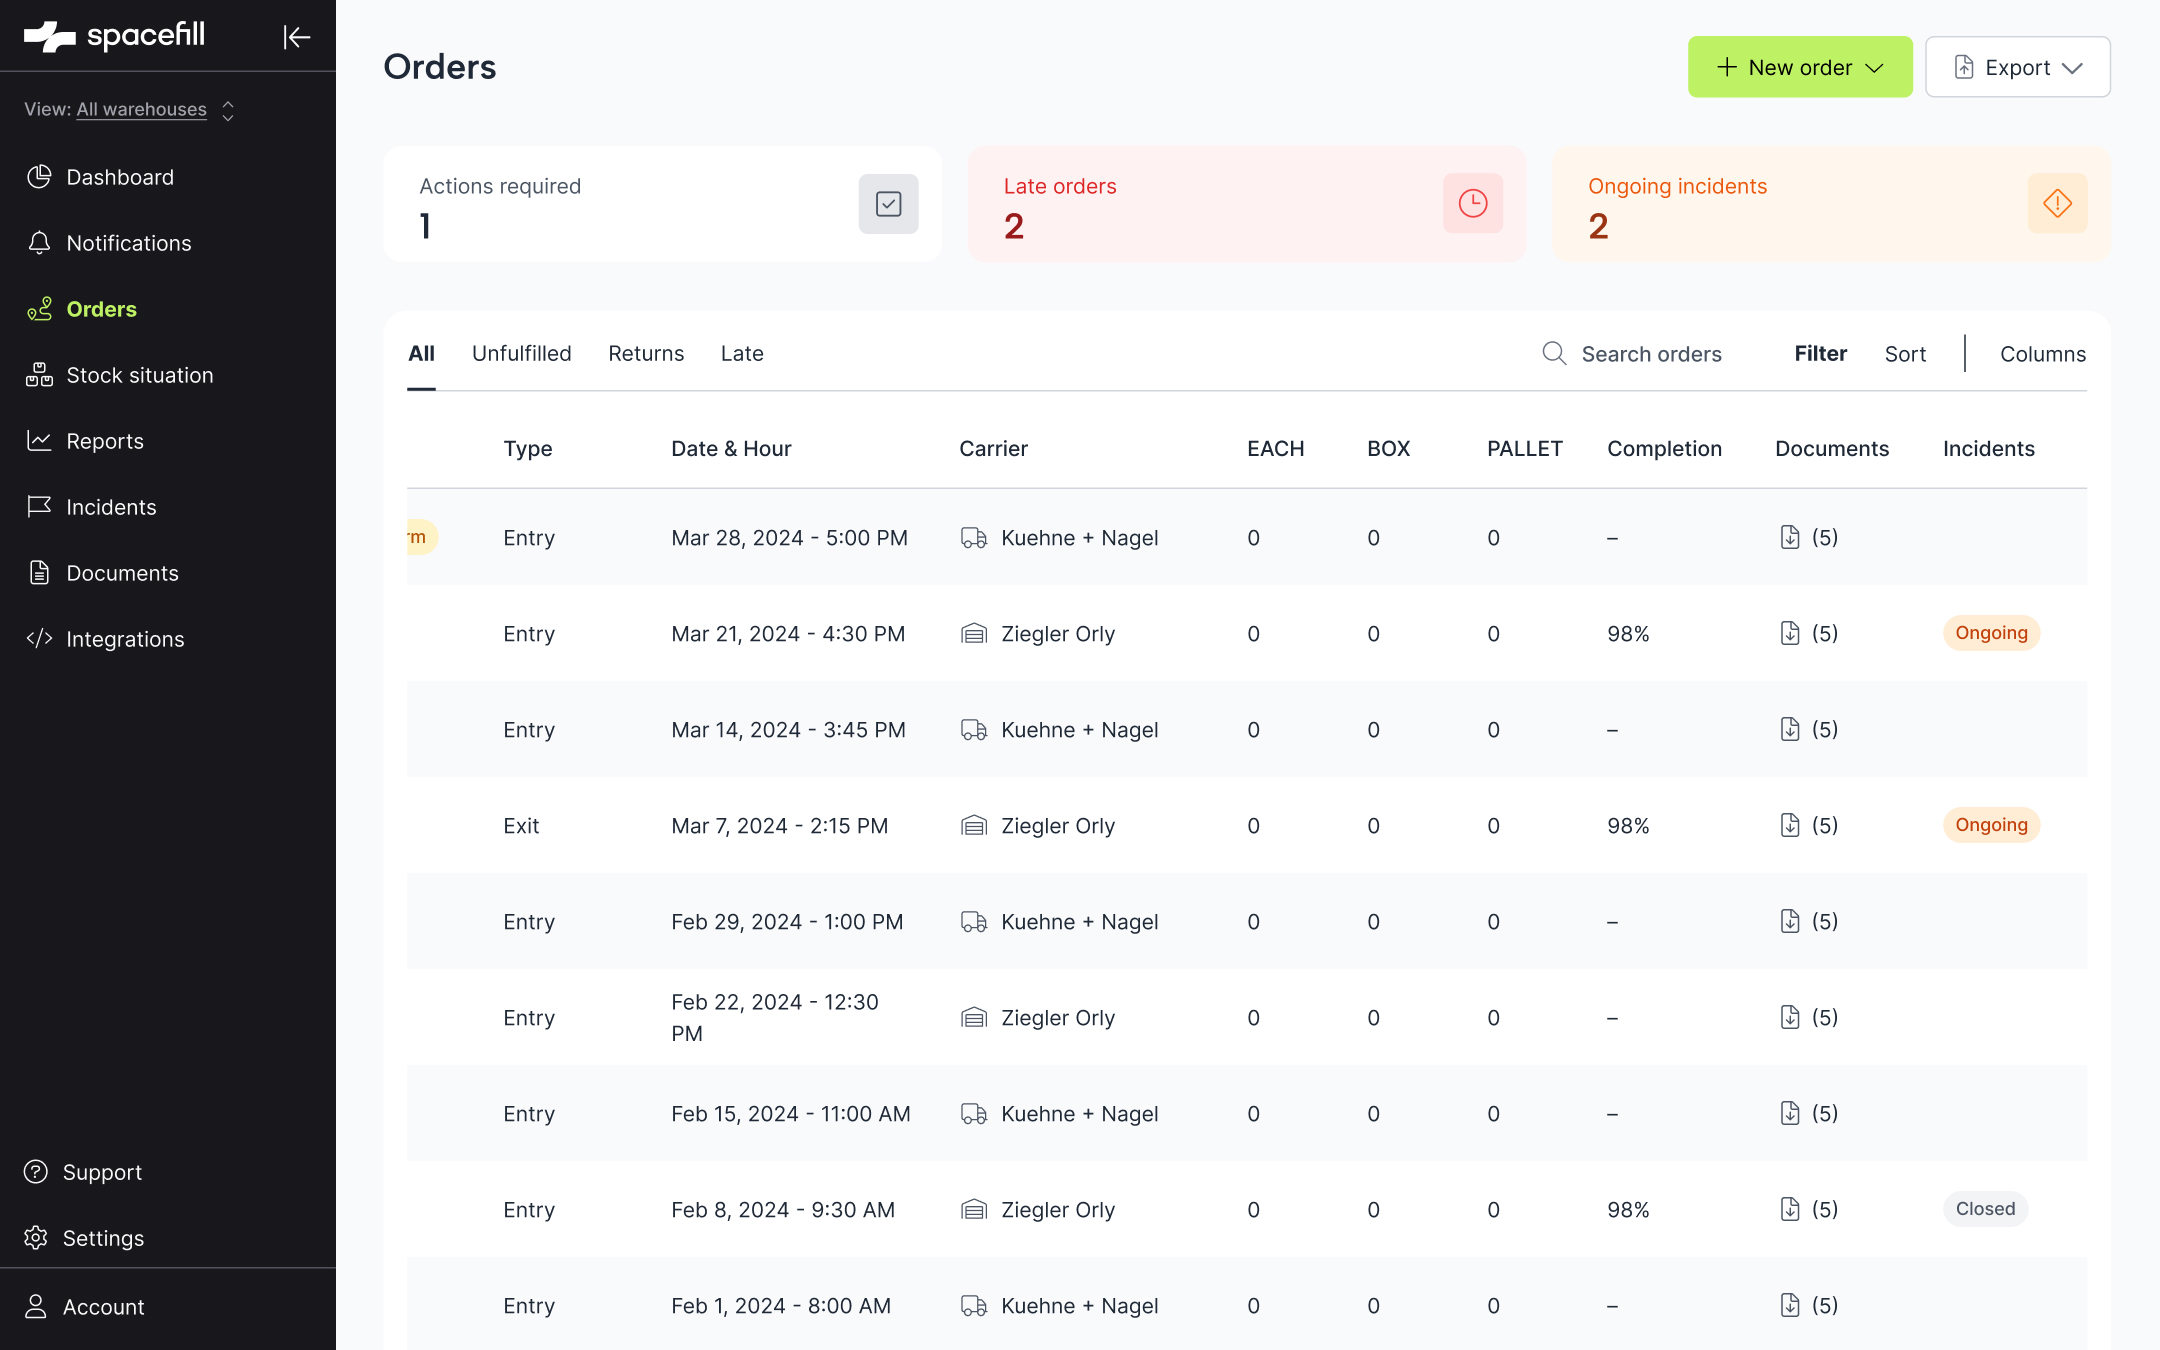This screenshot has height=1350, width=2160.
Task: Click the Exit type cell on Mar 7
Action: pos(521,826)
